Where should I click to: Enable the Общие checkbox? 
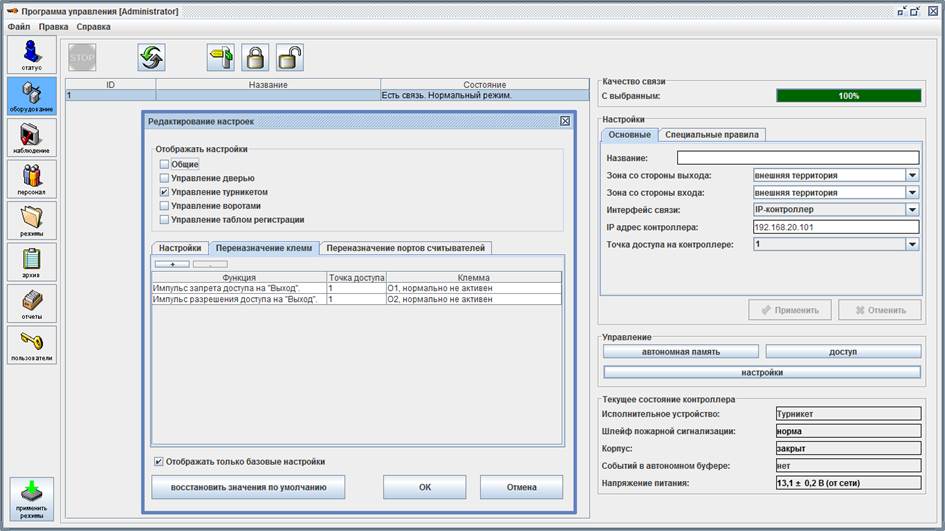[x=164, y=164]
